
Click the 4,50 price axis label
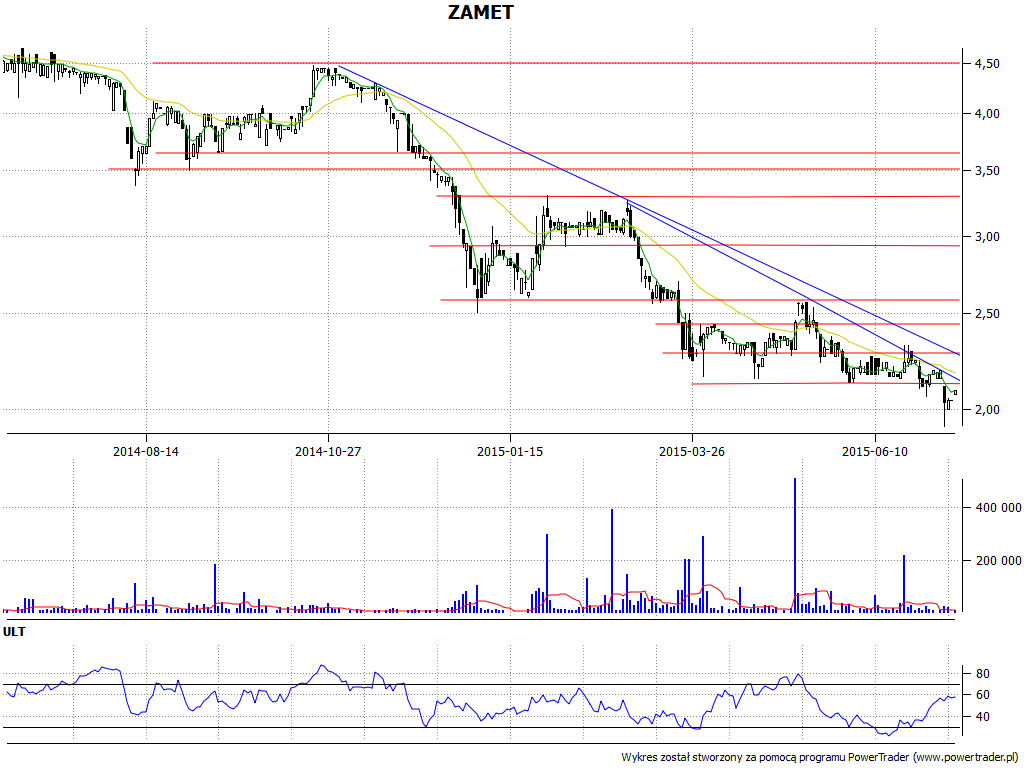(x=986, y=63)
